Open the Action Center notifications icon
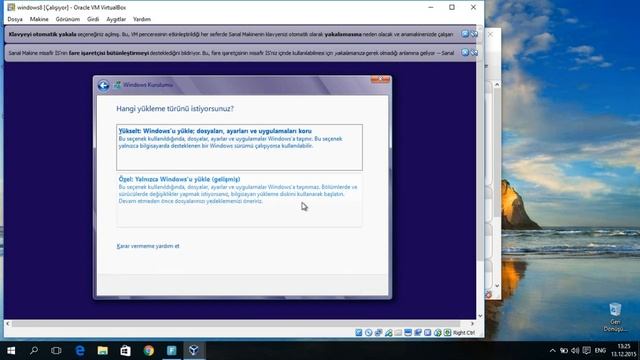This screenshot has width=640, height=360. [587, 351]
